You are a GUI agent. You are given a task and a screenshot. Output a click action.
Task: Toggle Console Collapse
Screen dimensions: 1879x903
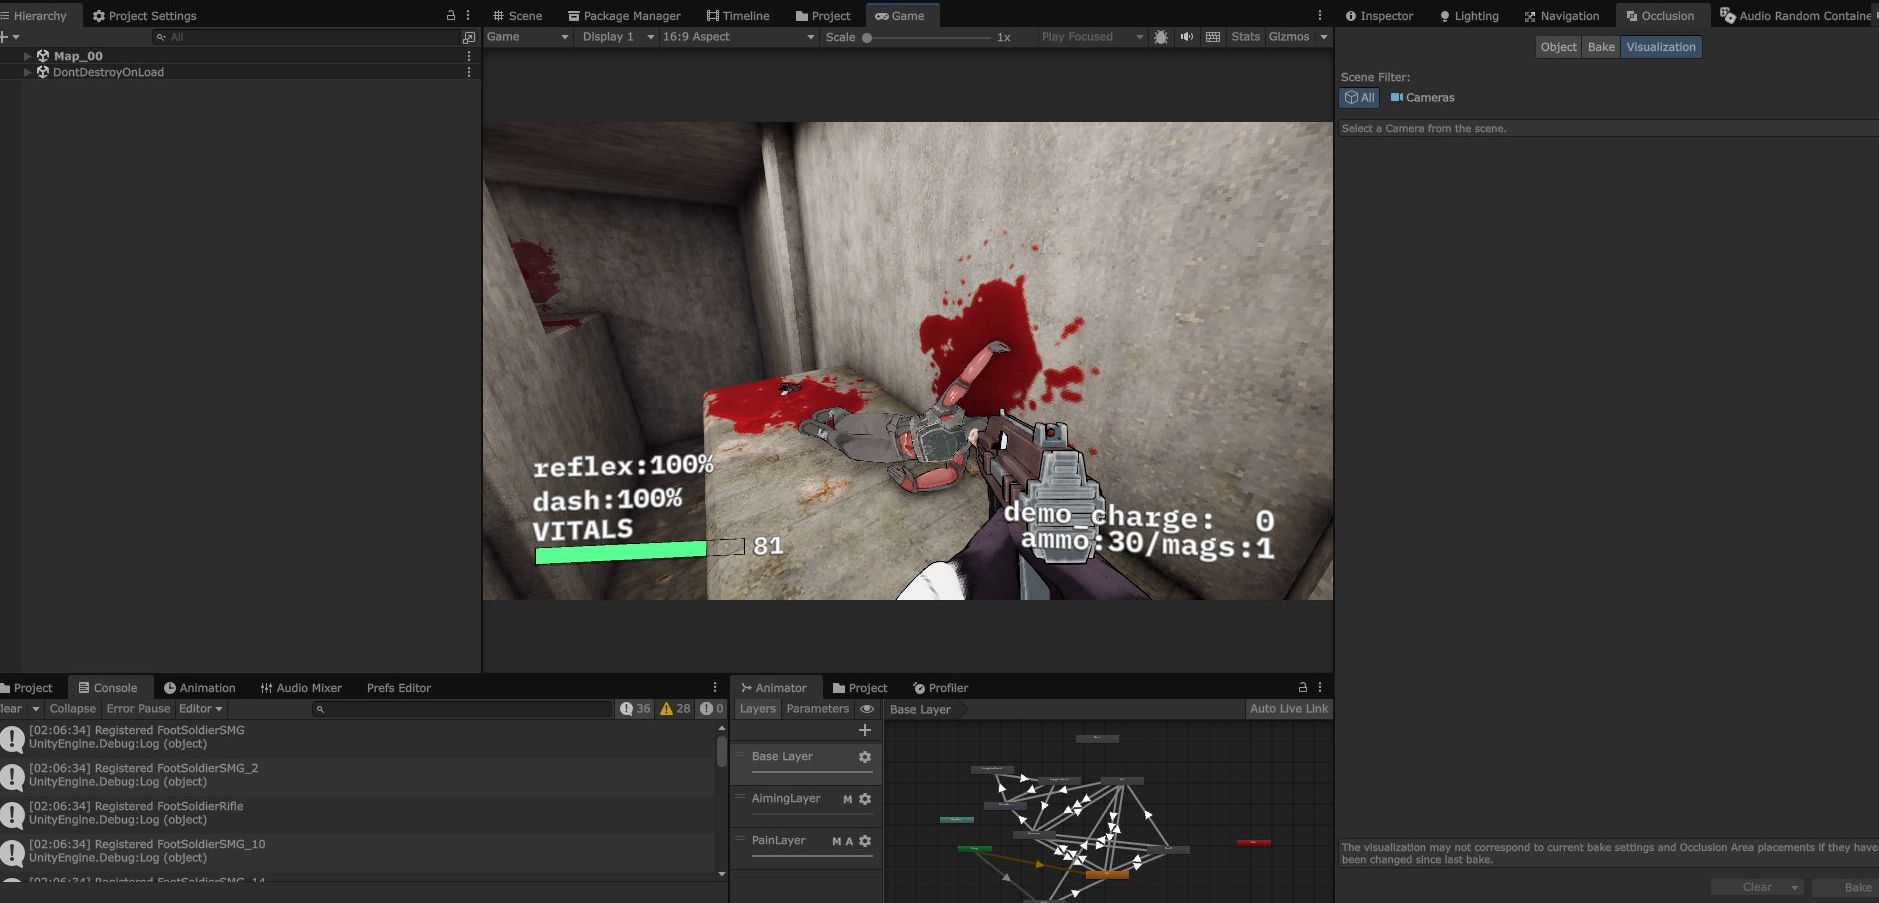pyautogui.click(x=73, y=709)
